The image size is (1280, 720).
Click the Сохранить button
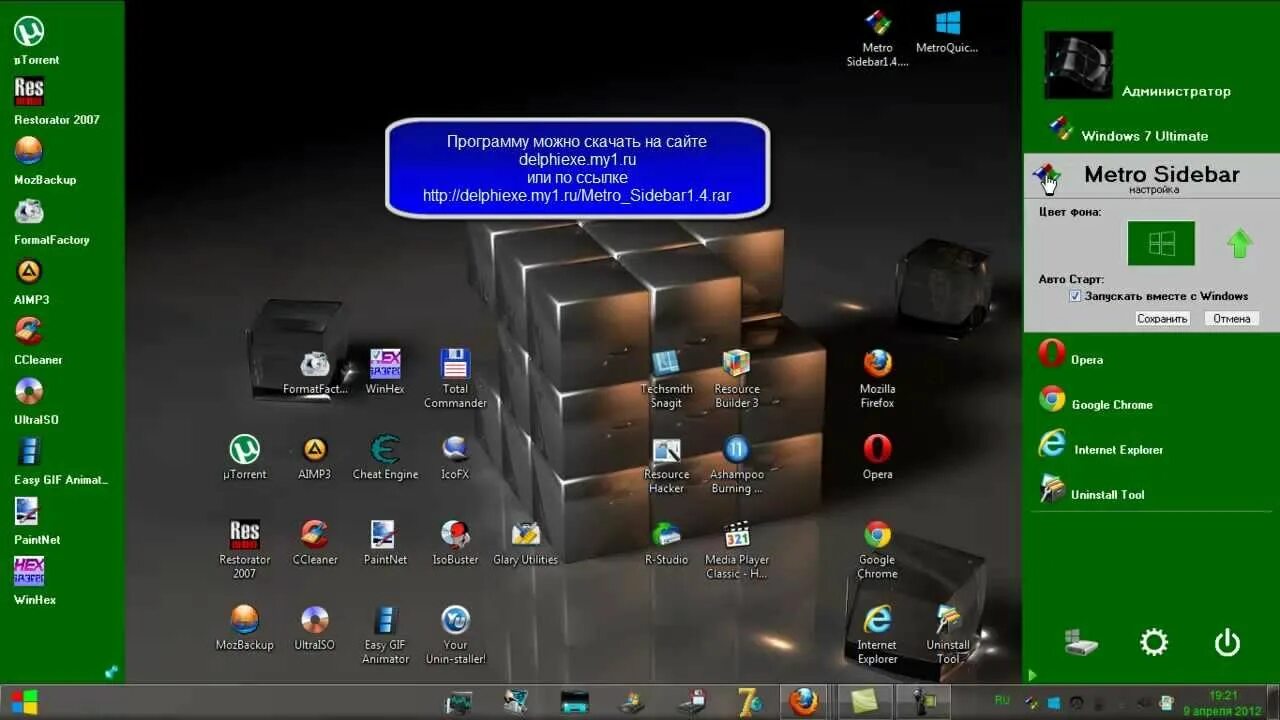click(x=1162, y=318)
